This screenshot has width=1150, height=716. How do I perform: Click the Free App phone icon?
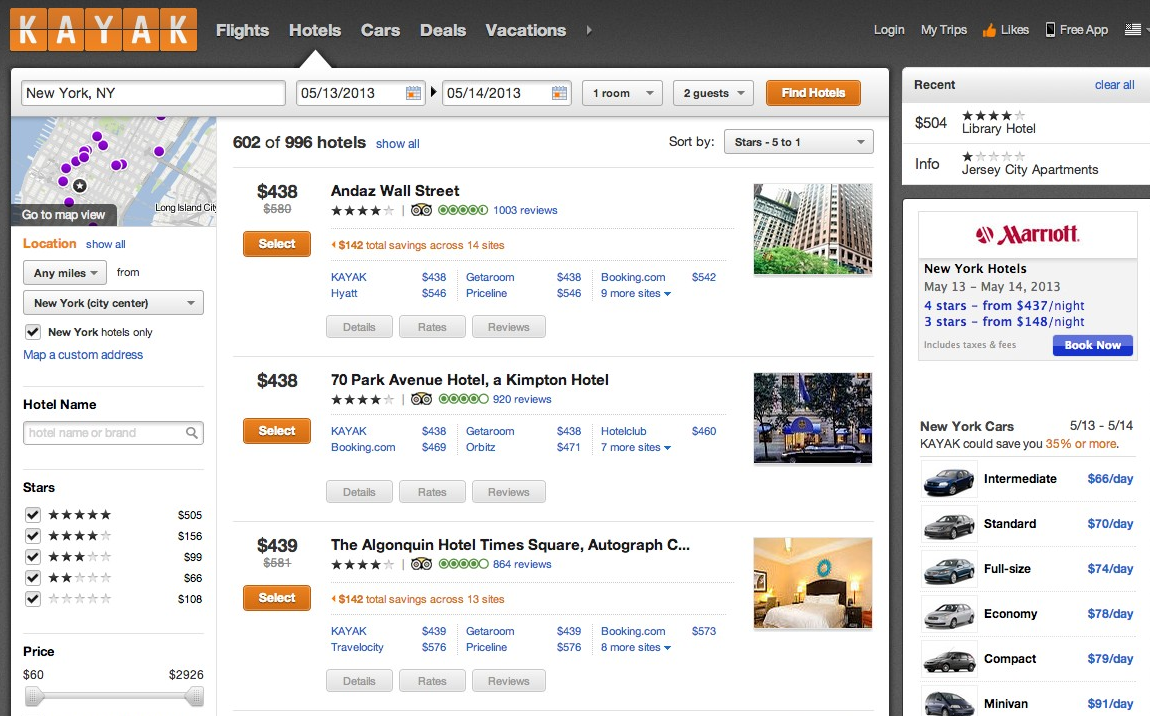(1050, 30)
